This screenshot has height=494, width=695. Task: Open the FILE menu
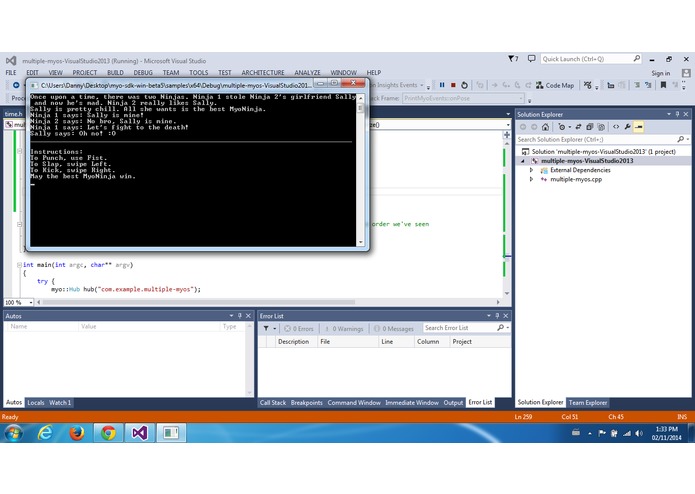[x=11, y=73]
